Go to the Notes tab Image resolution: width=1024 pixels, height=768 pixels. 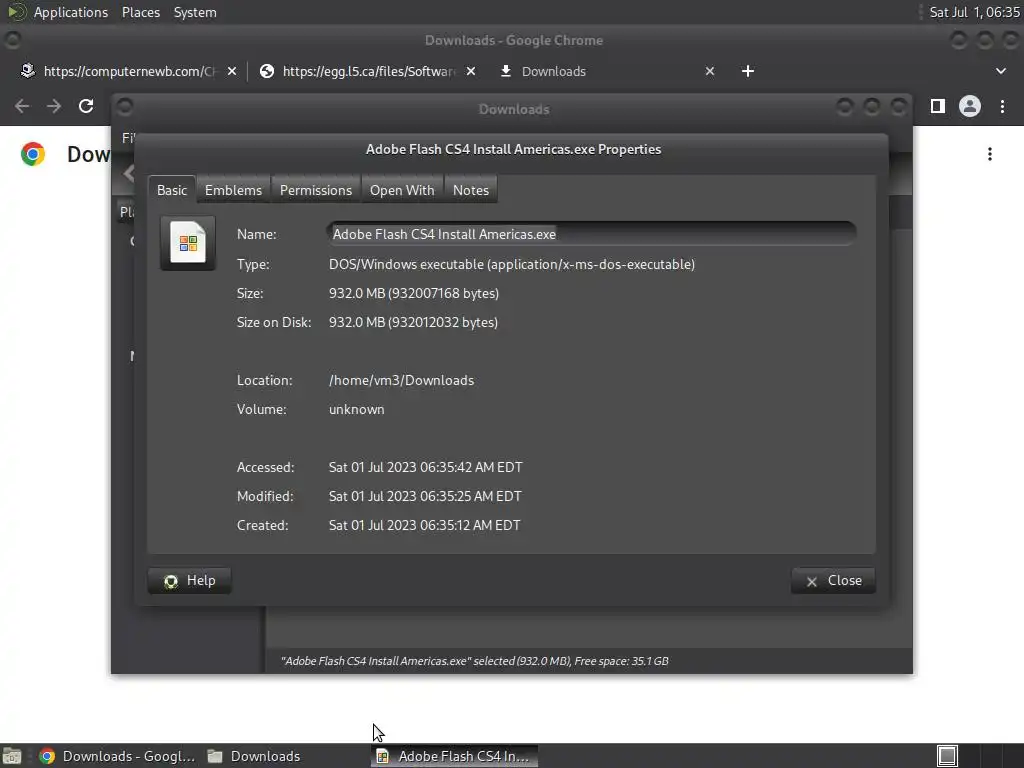click(x=471, y=190)
